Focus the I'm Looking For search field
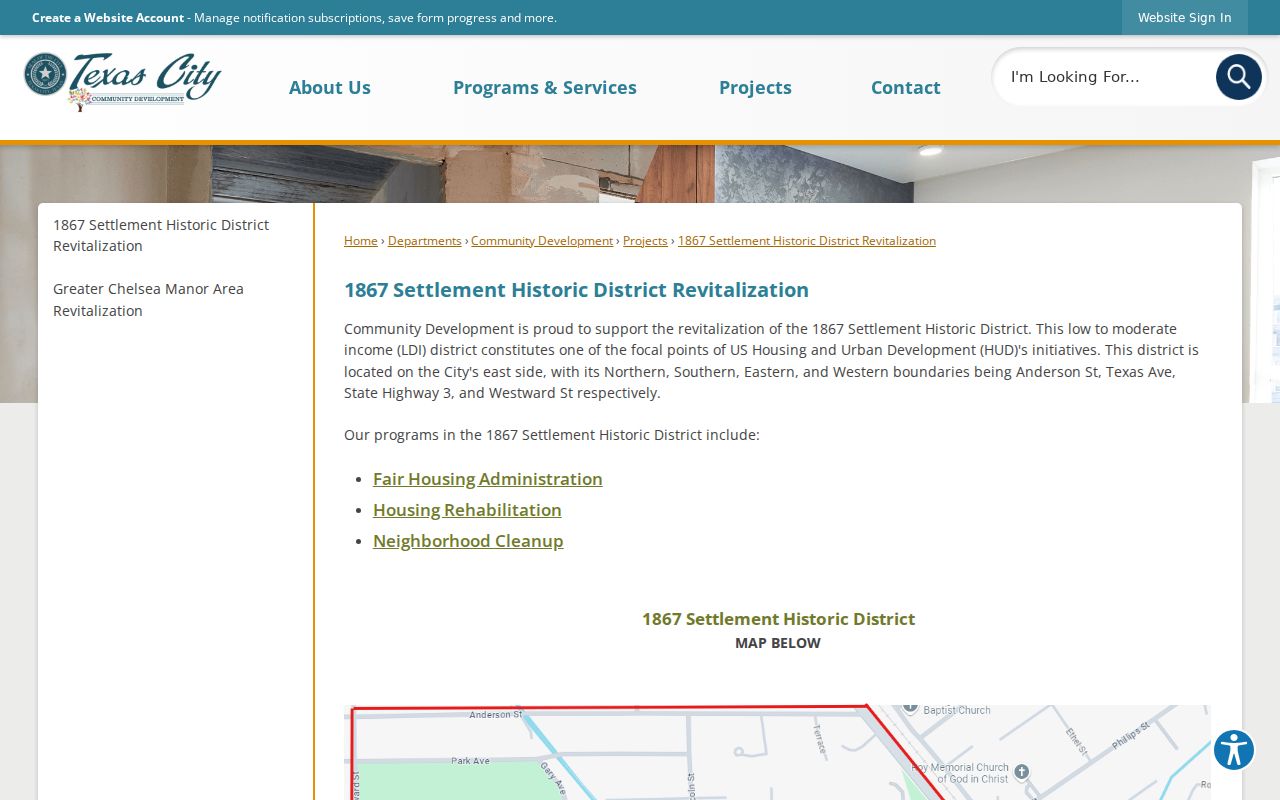The height and width of the screenshot is (800, 1280). (1105, 77)
